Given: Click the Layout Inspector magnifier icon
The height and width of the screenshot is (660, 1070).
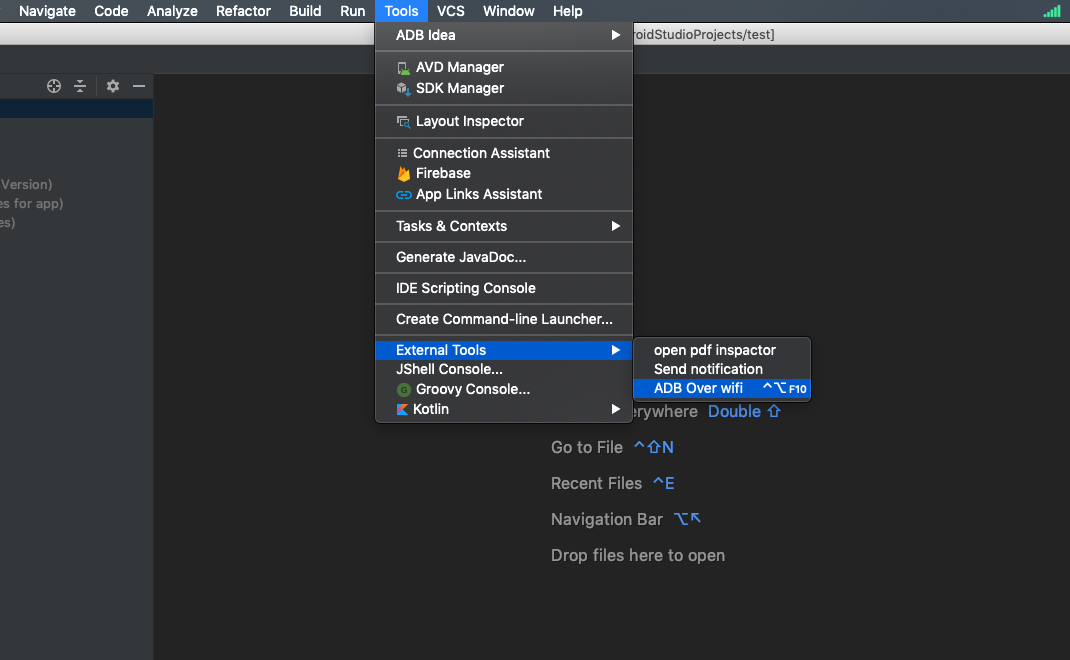Looking at the screenshot, I should click(x=403, y=121).
